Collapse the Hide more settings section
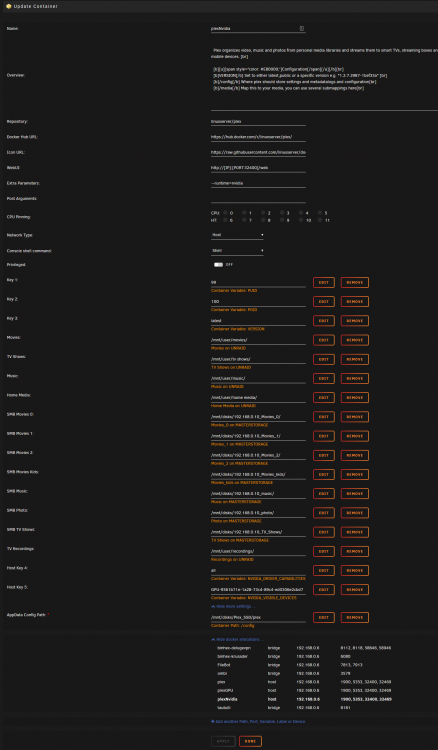438x750 pixels. click(x=231, y=607)
